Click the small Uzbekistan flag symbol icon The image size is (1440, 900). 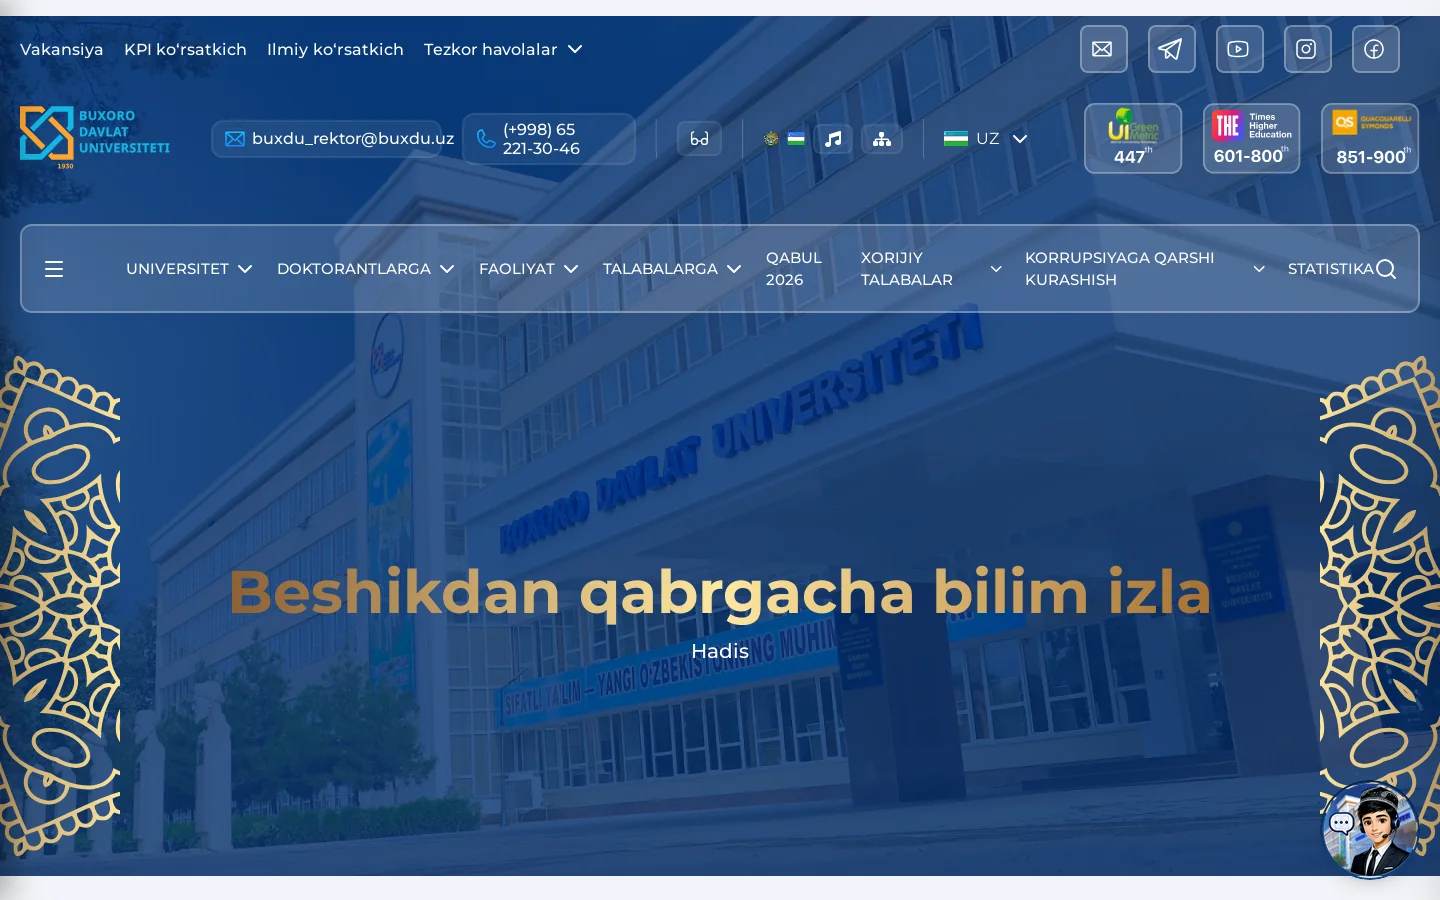click(x=796, y=139)
